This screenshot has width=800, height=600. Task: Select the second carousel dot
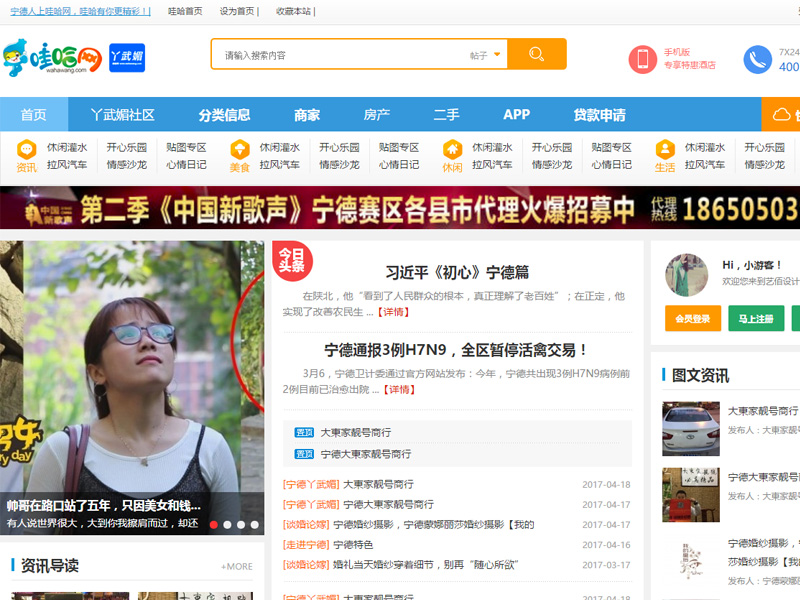(227, 524)
